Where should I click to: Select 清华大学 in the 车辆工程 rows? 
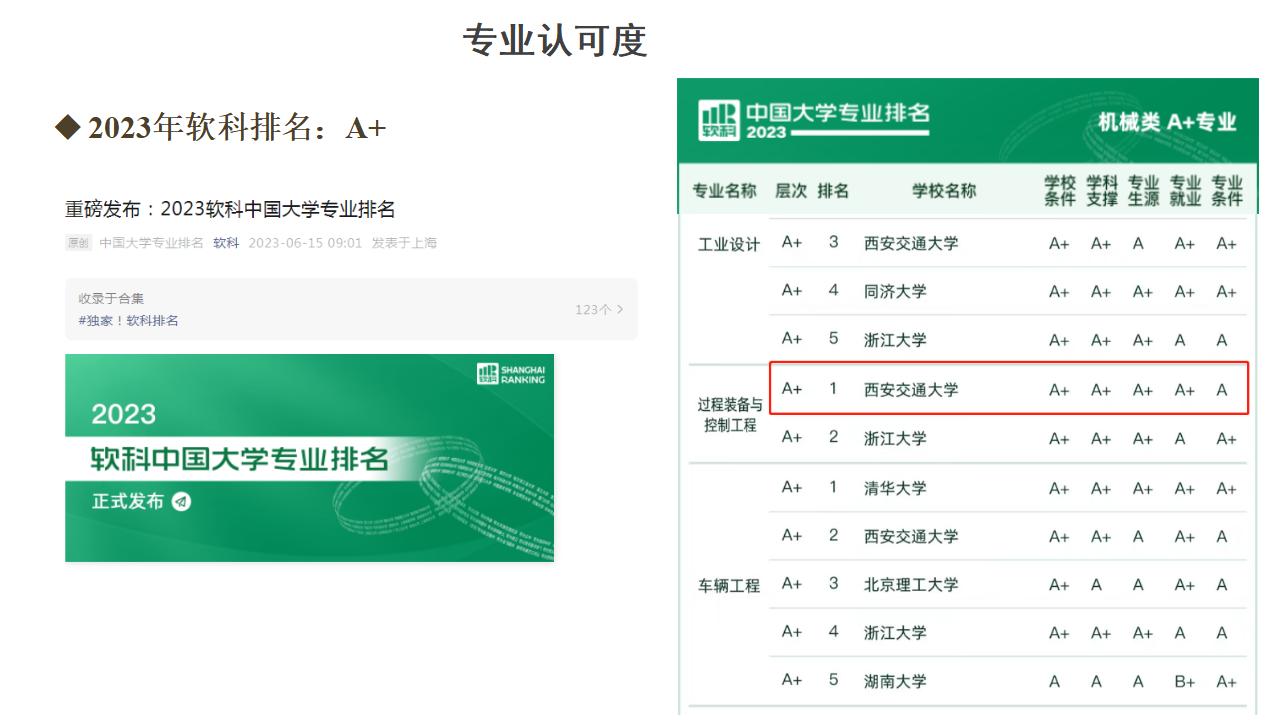895,488
